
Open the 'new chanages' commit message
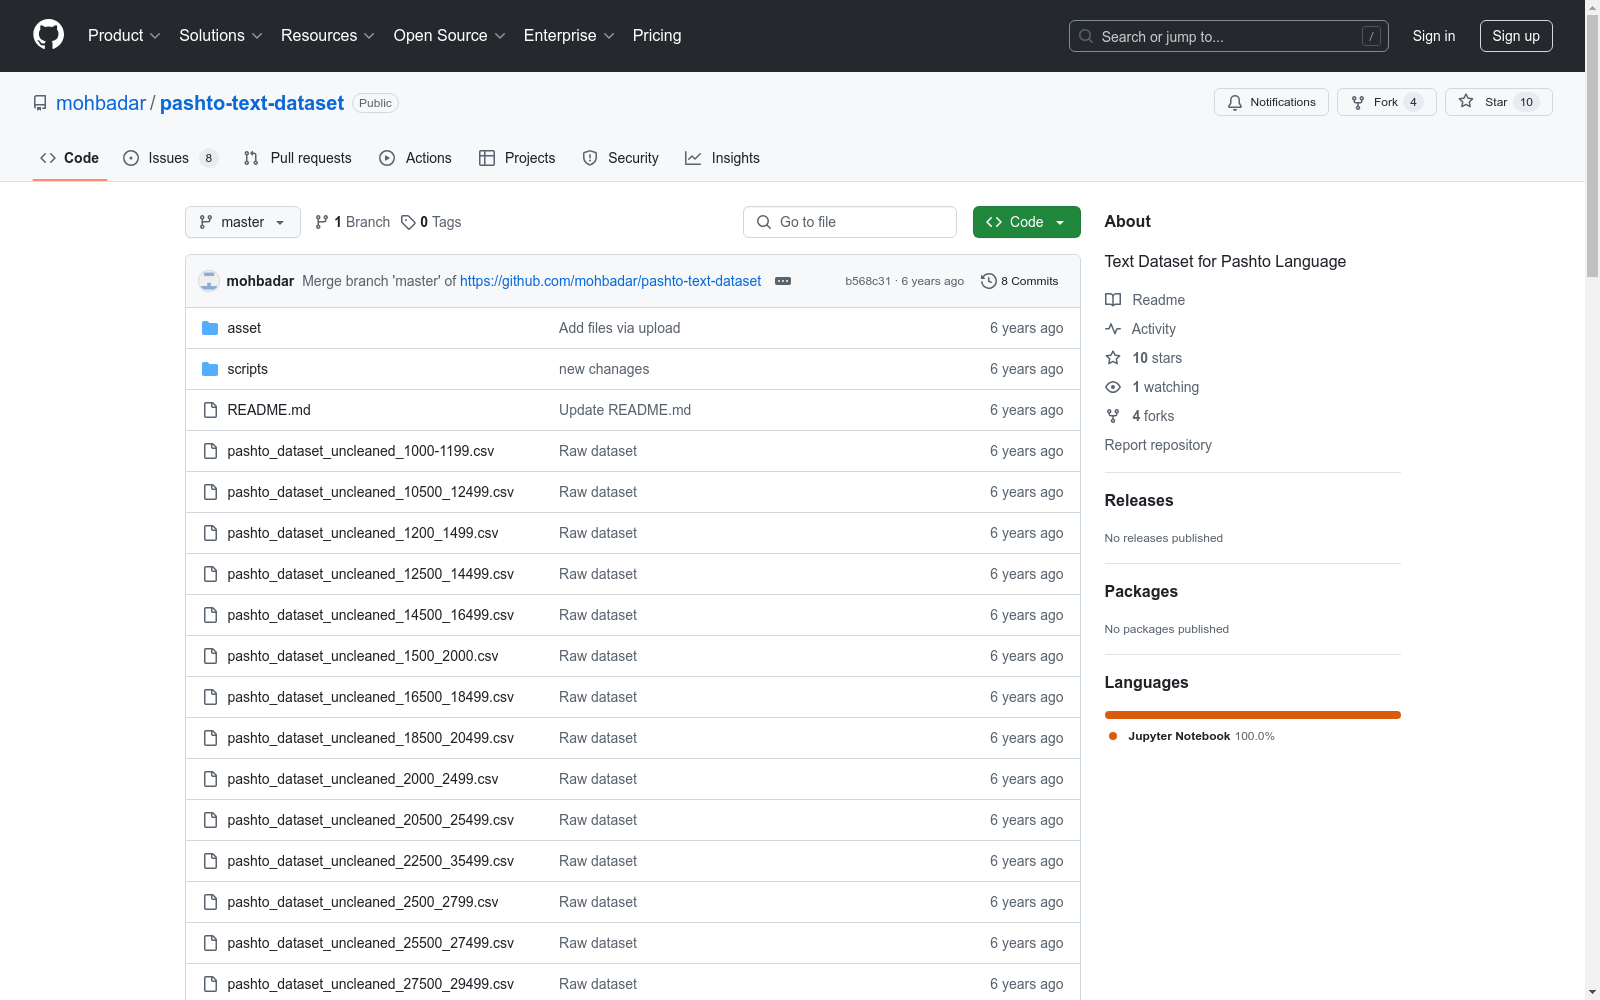tap(604, 369)
